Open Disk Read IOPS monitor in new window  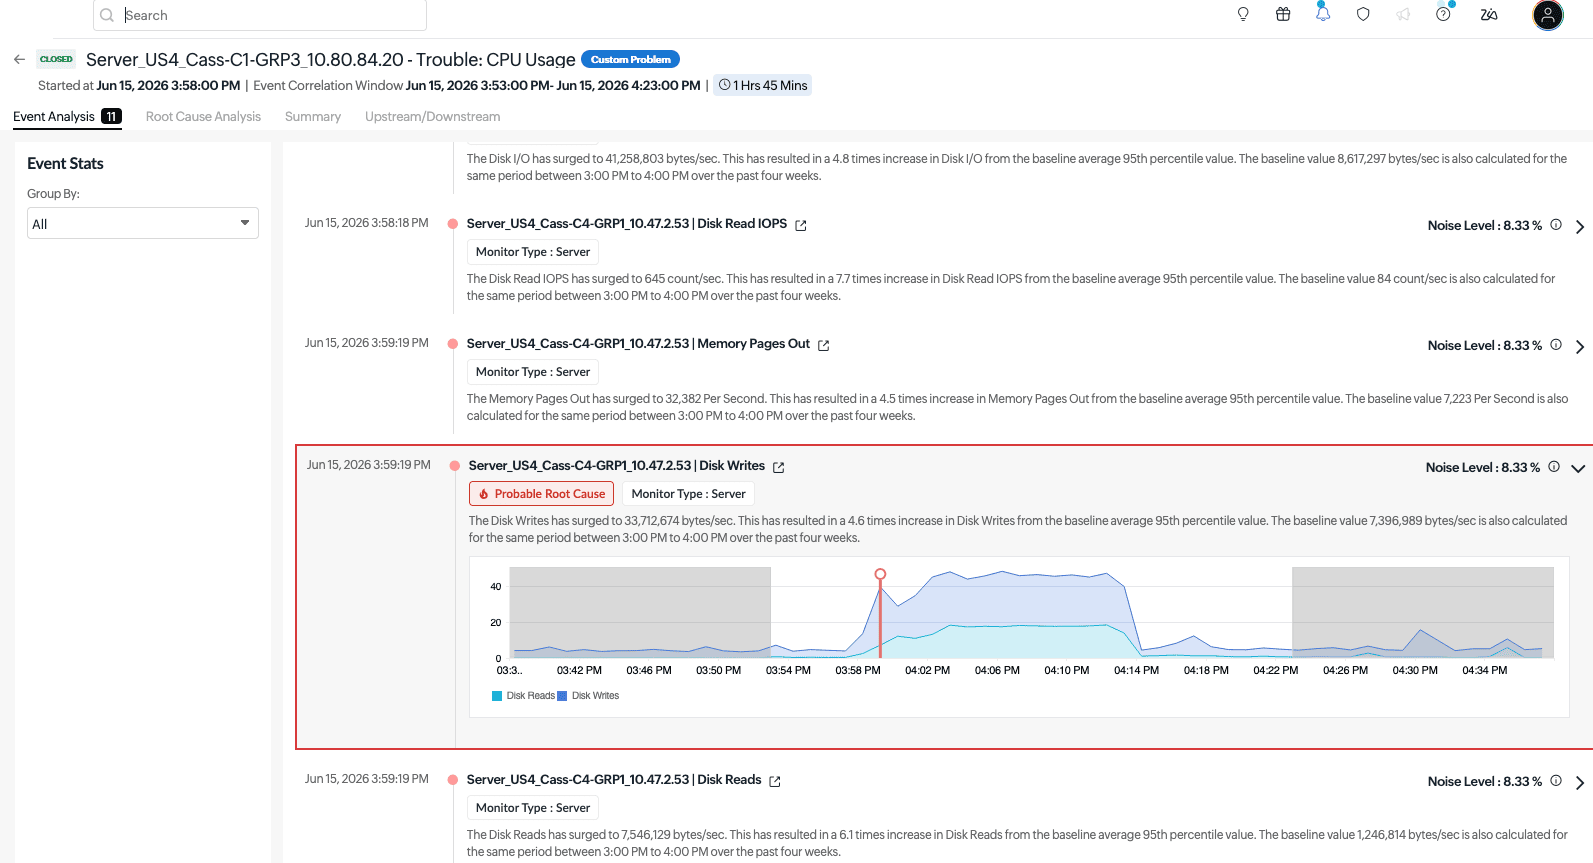(x=801, y=225)
